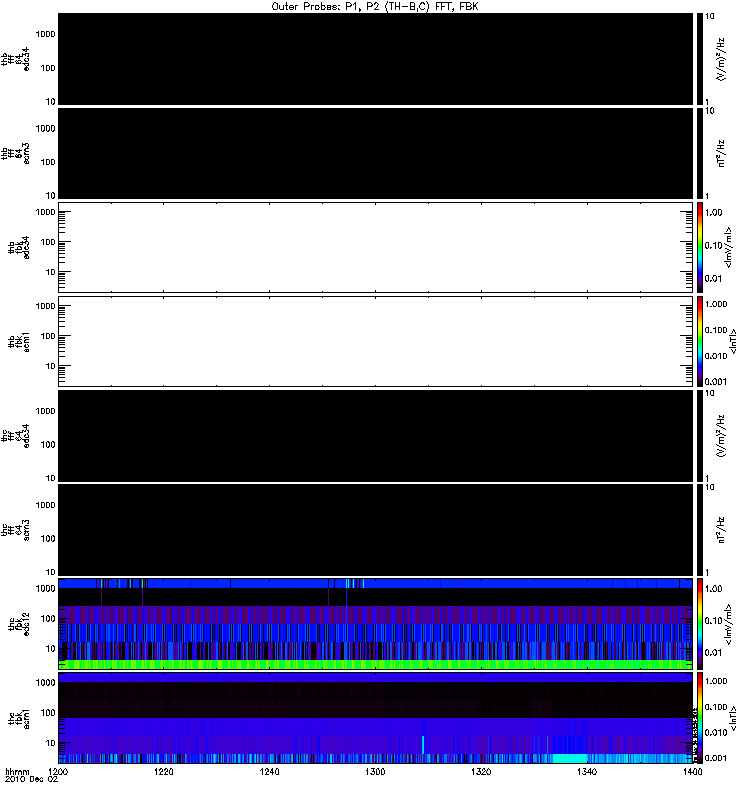The image size is (750, 800).
Task: Click the 'hhmm' axis format label
Action: [x=17, y=772]
